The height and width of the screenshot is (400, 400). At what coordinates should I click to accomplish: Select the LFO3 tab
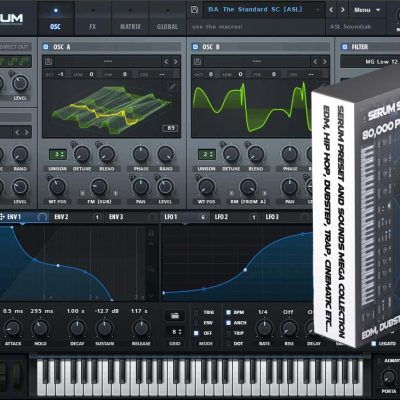(287, 217)
